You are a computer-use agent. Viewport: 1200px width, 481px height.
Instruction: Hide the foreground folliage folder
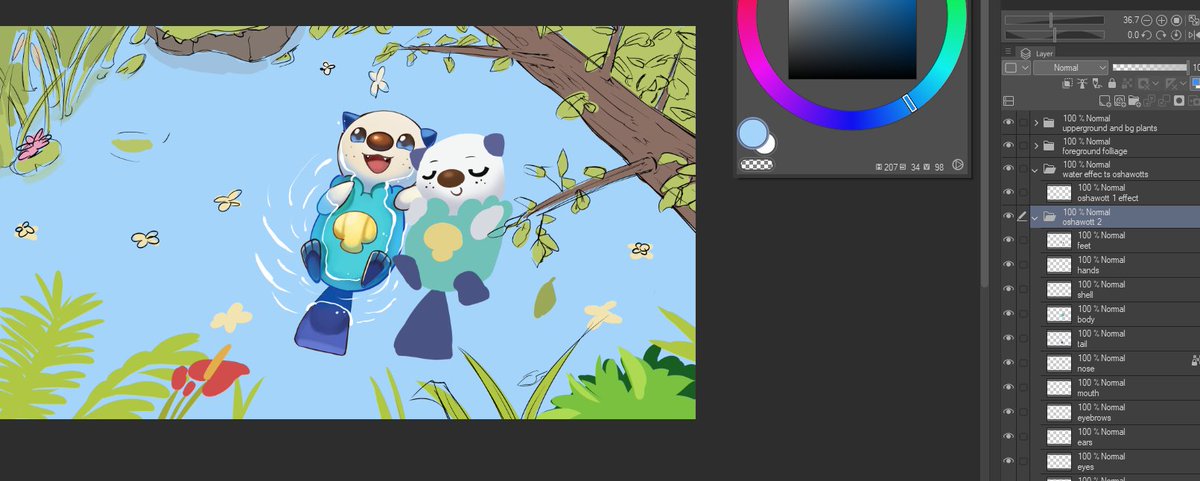coord(1008,146)
